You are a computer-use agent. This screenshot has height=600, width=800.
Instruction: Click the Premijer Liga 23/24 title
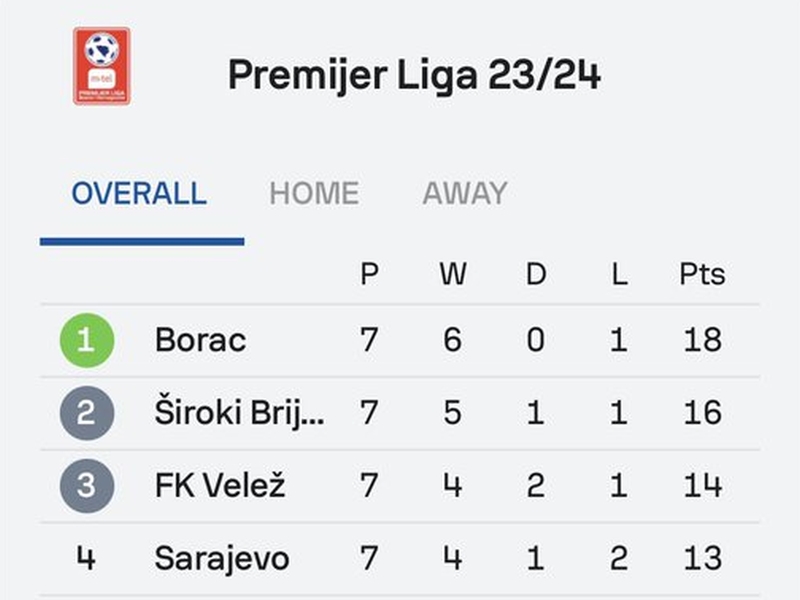pyautogui.click(x=414, y=74)
